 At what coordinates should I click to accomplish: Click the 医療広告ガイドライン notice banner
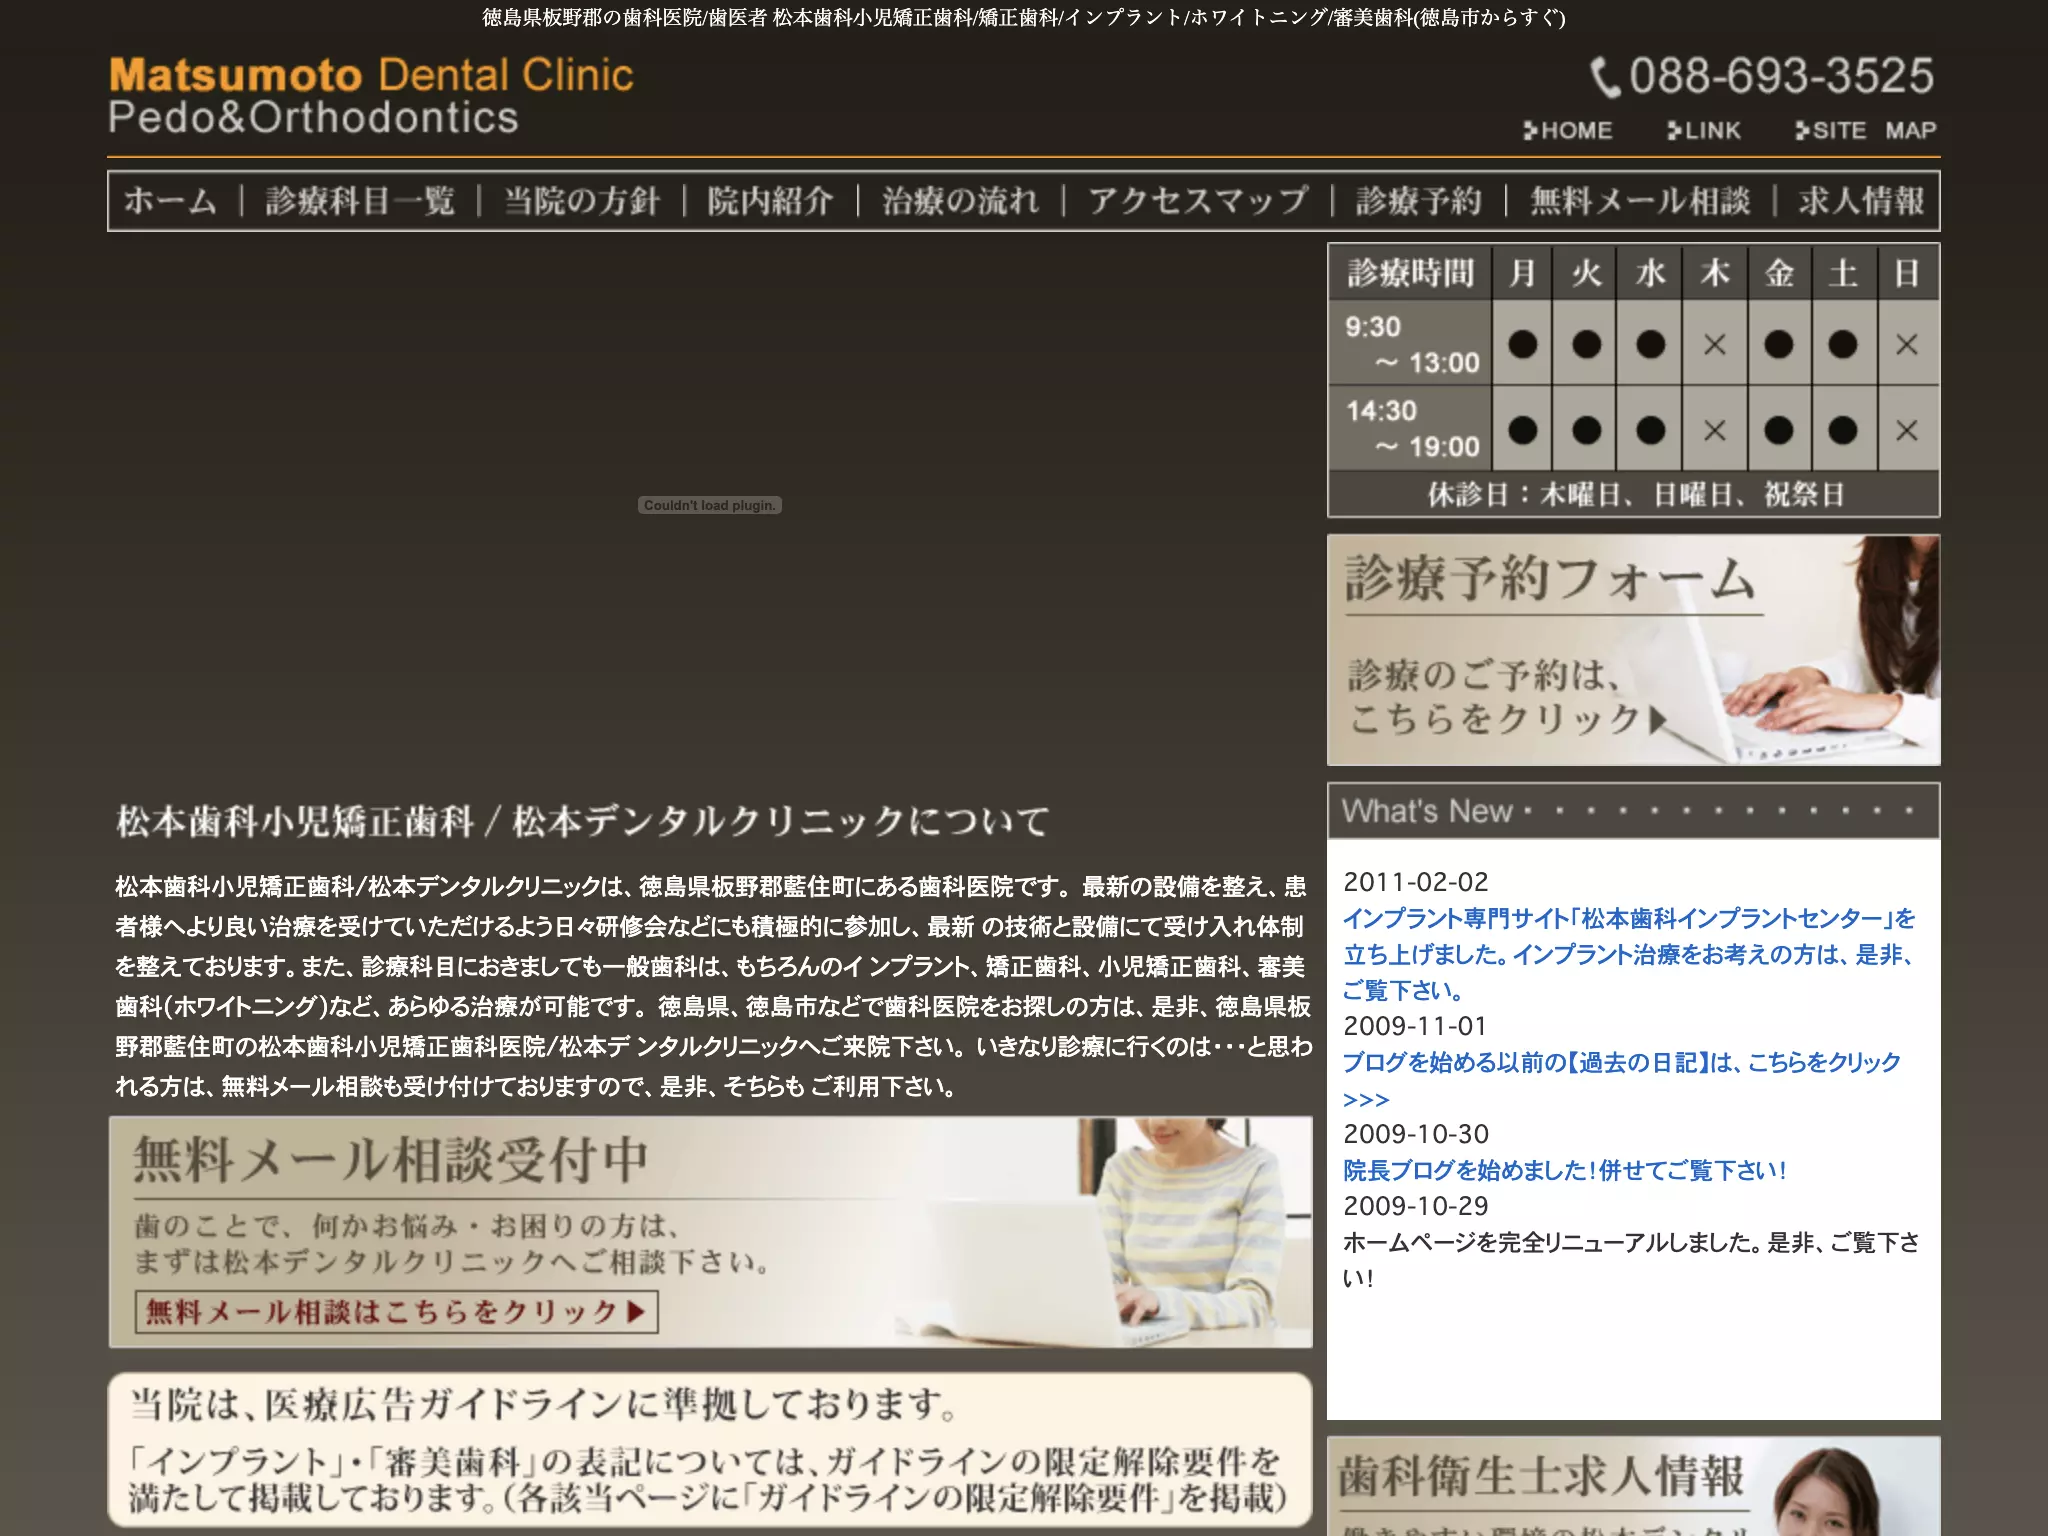(710, 1450)
